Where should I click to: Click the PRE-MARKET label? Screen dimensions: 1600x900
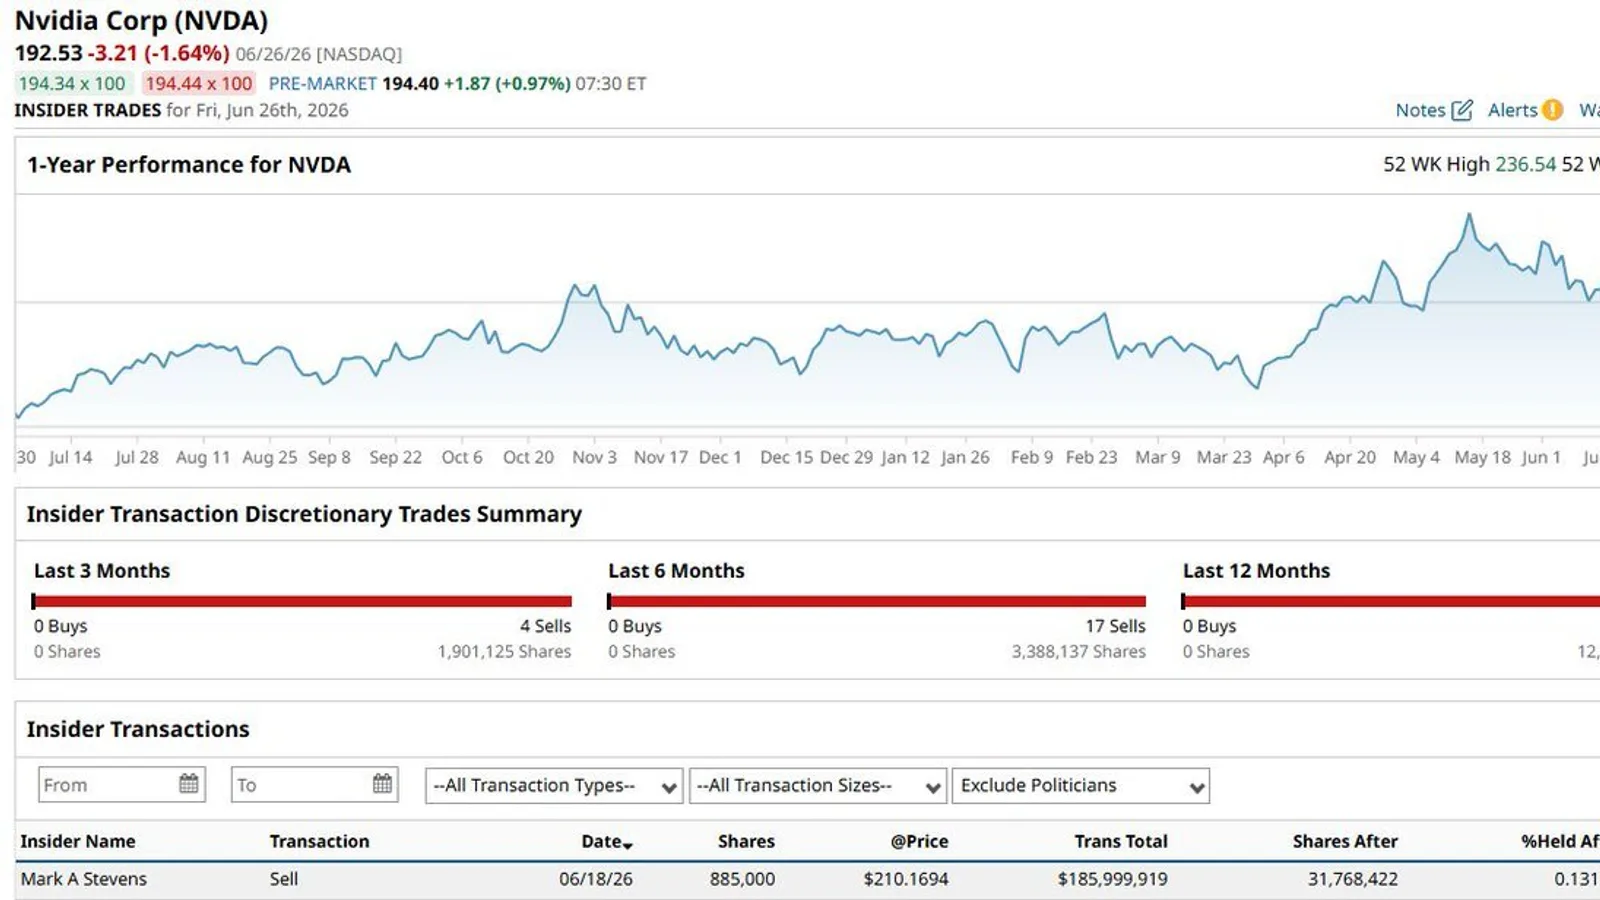(322, 84)
